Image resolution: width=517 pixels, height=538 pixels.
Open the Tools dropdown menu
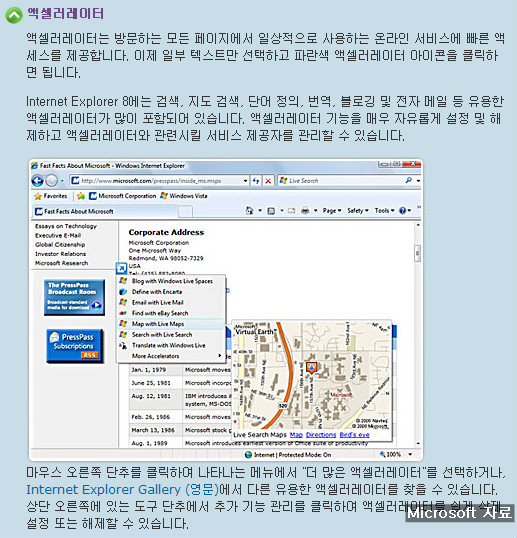pos(384,211)
